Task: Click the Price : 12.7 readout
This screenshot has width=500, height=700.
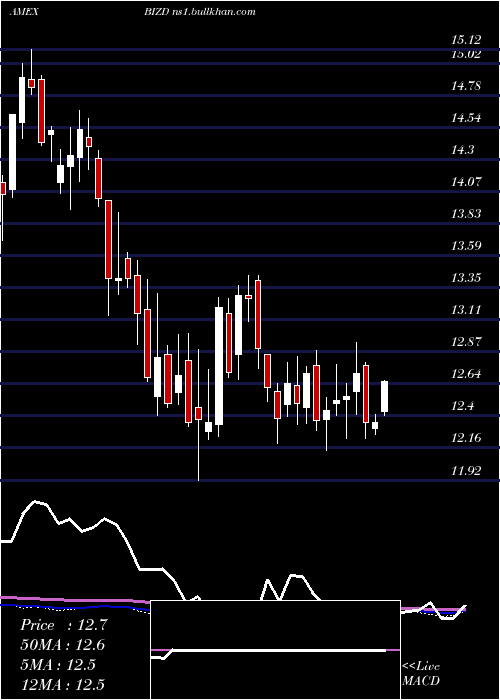Action: tap(63, 625)
